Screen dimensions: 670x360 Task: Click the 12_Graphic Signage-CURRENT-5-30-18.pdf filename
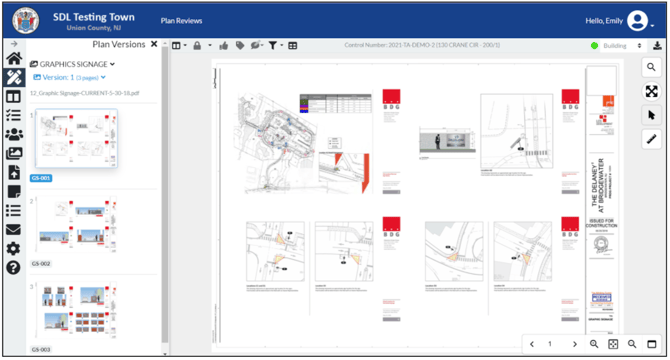click(85, 93)
